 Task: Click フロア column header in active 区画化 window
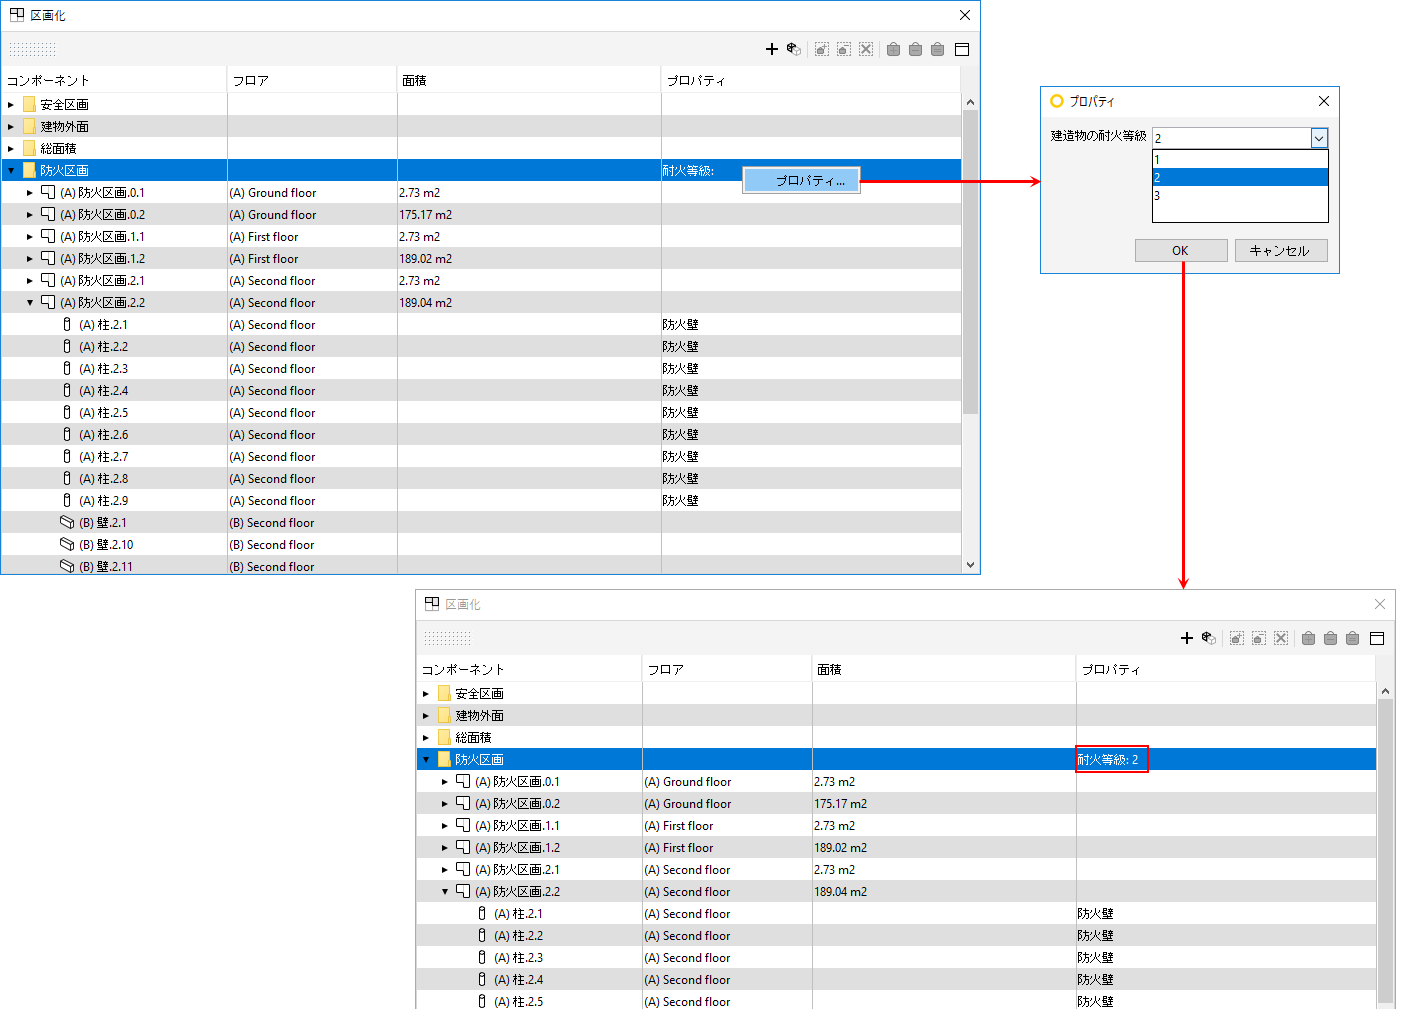tap(312, 80)
